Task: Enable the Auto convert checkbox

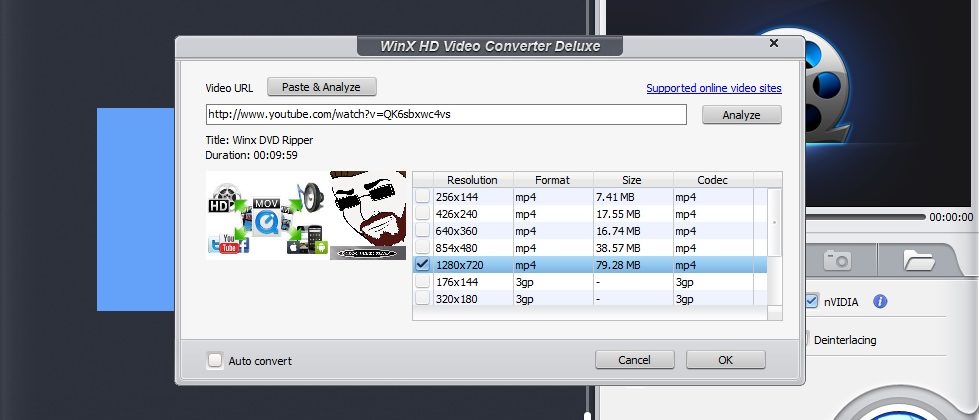Action: (214, 360)
